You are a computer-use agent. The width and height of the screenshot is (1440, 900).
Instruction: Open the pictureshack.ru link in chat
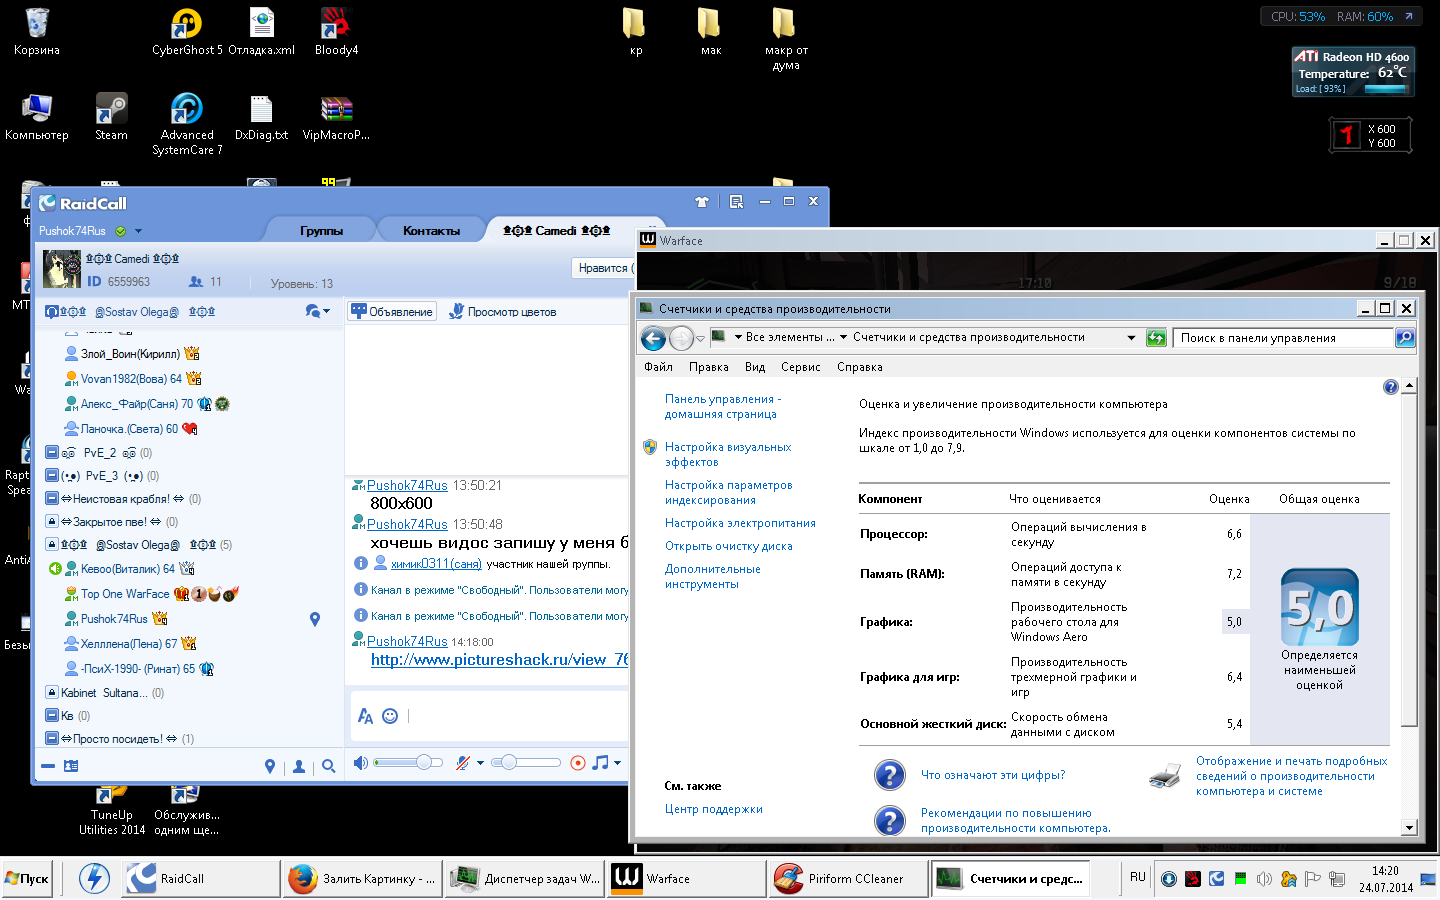click(500, 660)
